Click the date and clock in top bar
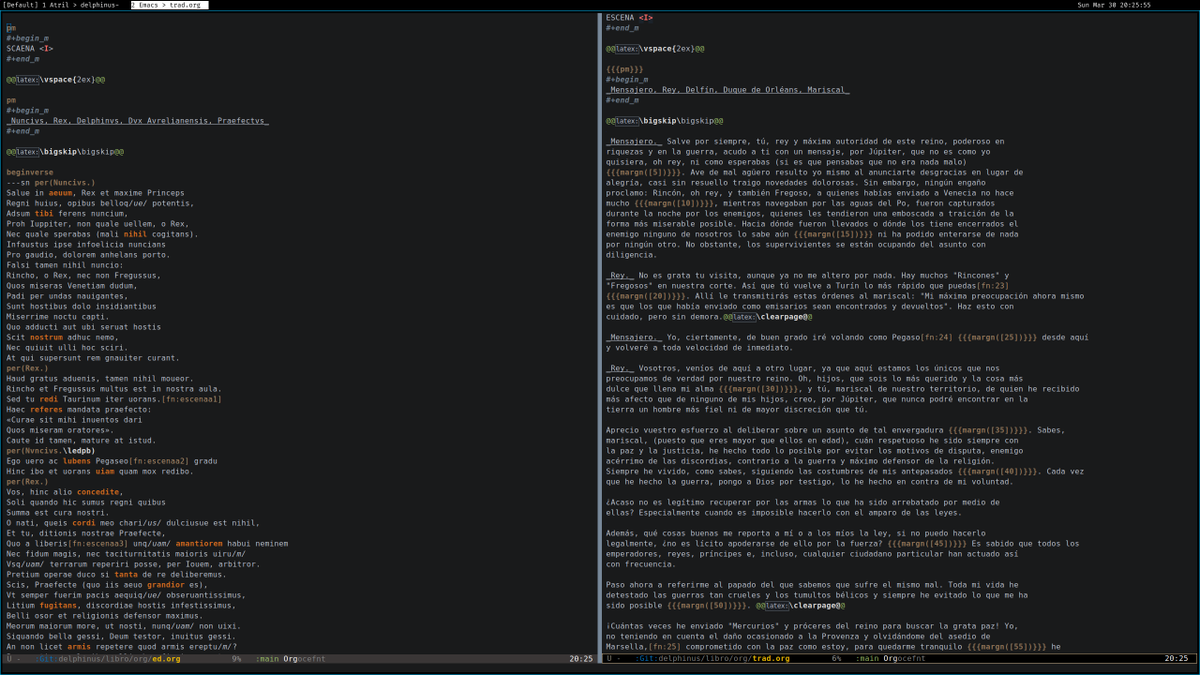Image resolution: width=1200 pixels, height=675 pixels. (1114, 5)
